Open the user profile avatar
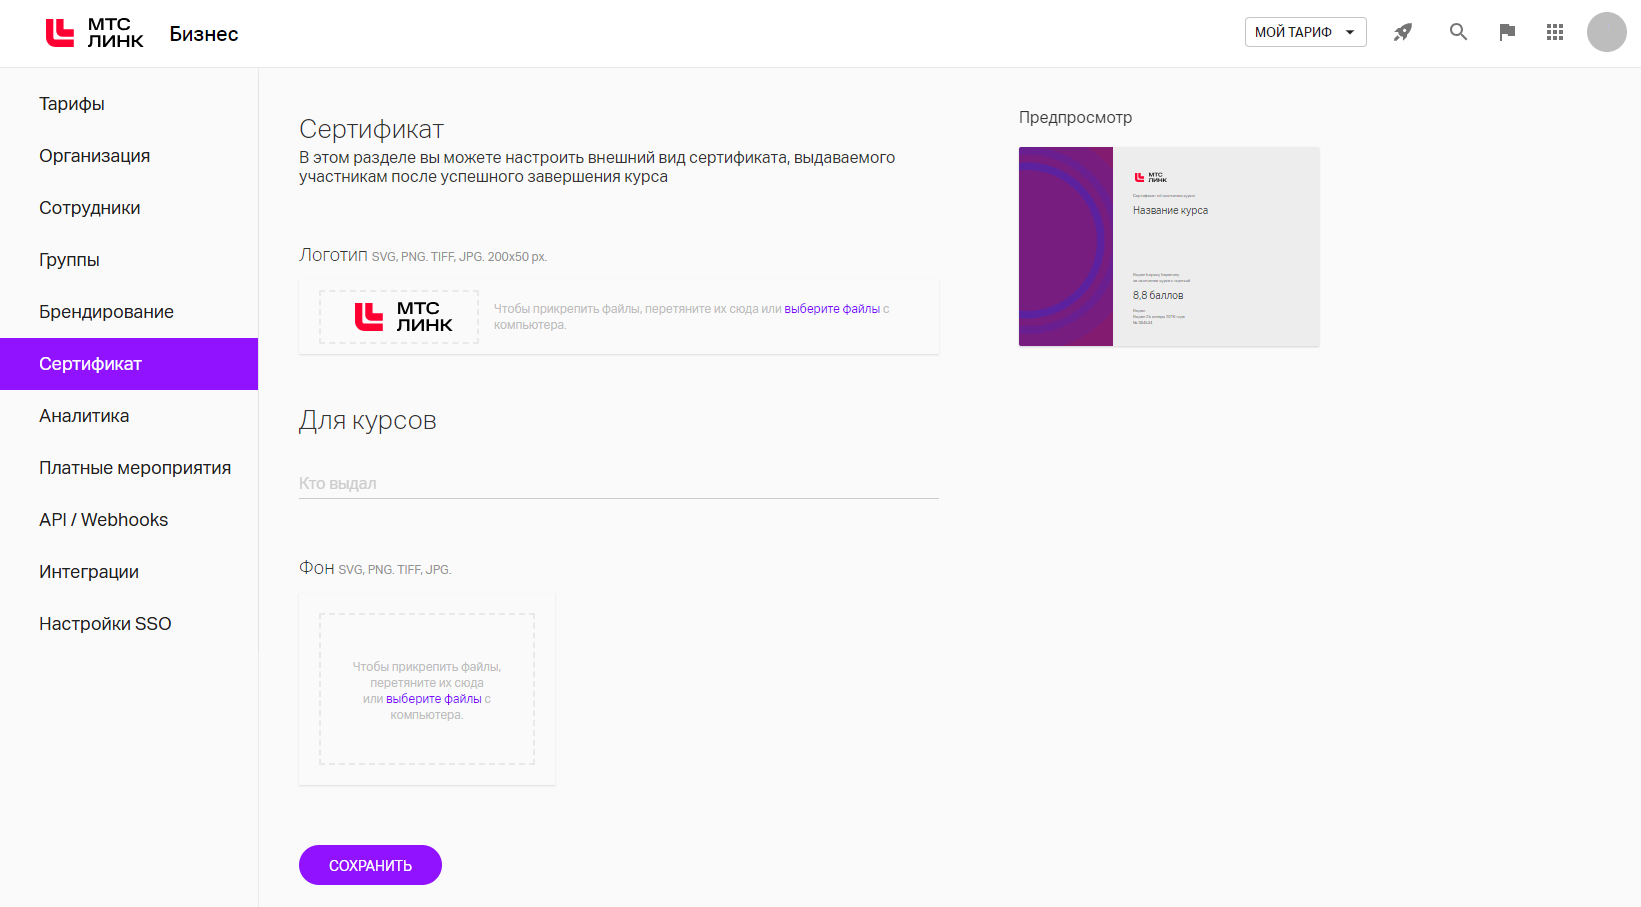This screenshot has width=1641, height=907. (x=1606, y=32)
